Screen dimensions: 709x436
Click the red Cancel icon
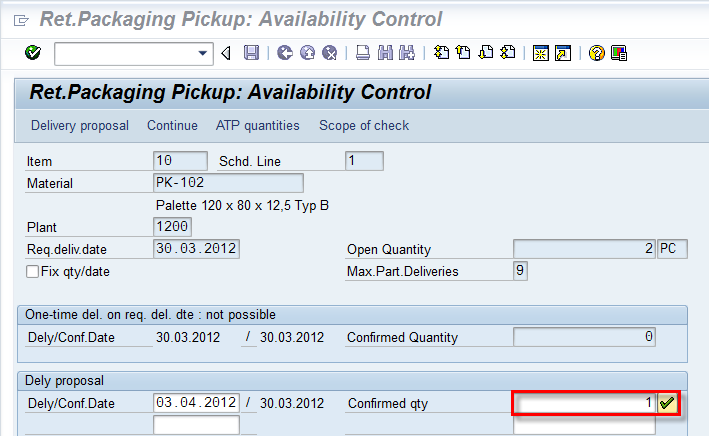pos(327,53)
